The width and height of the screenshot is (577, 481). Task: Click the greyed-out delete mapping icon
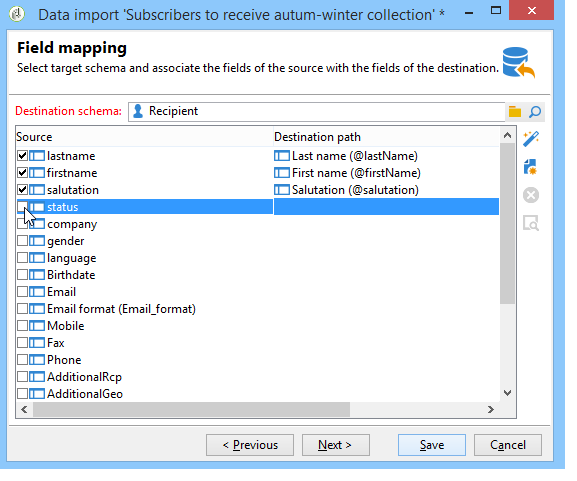pyautogui.click(x=531, y=195)
